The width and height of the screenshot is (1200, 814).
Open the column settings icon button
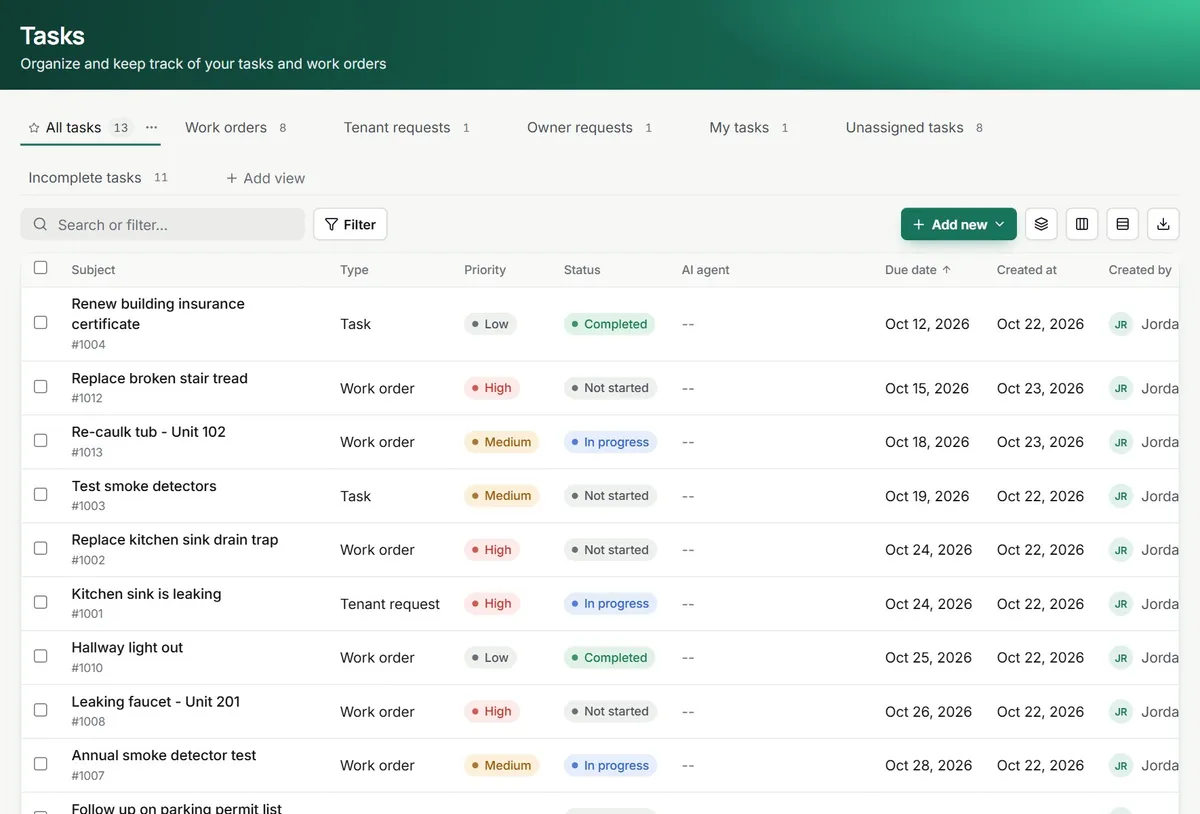coord(1082,225)
